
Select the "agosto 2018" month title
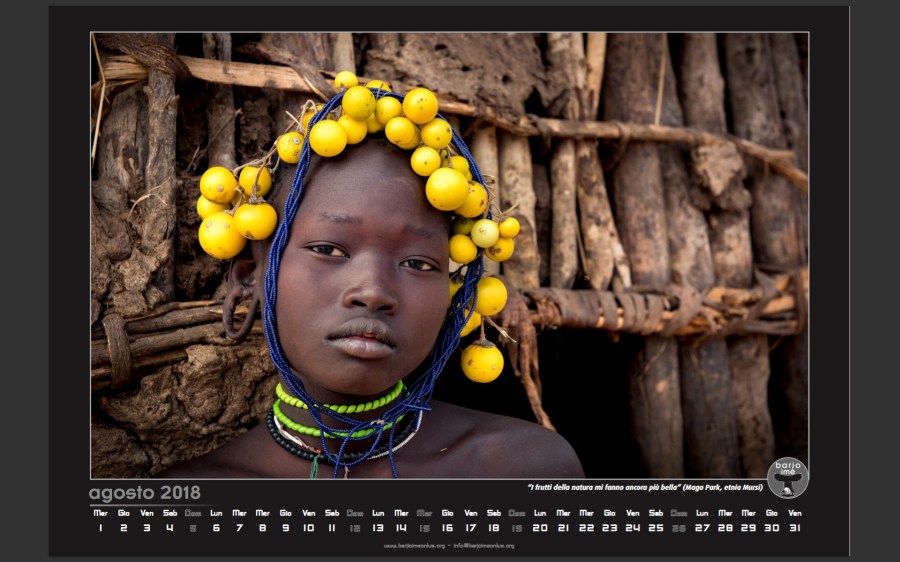coord(144,493)
